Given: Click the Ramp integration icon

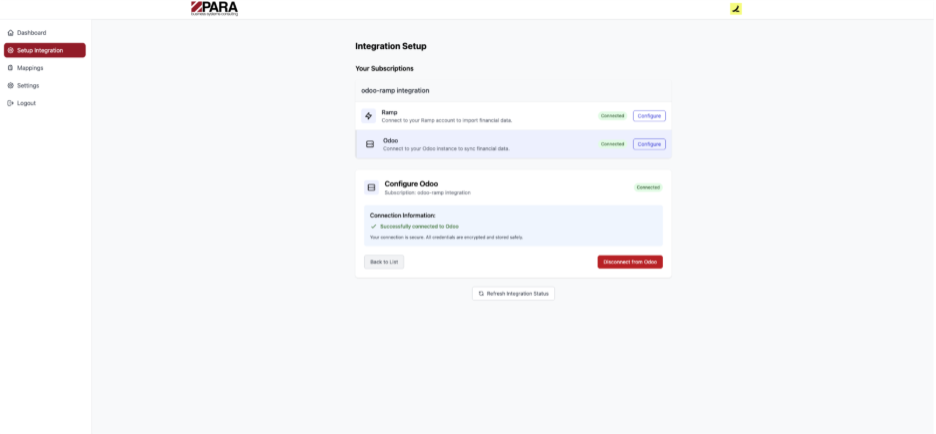Looking at the screenshot, I should (368, 116).
